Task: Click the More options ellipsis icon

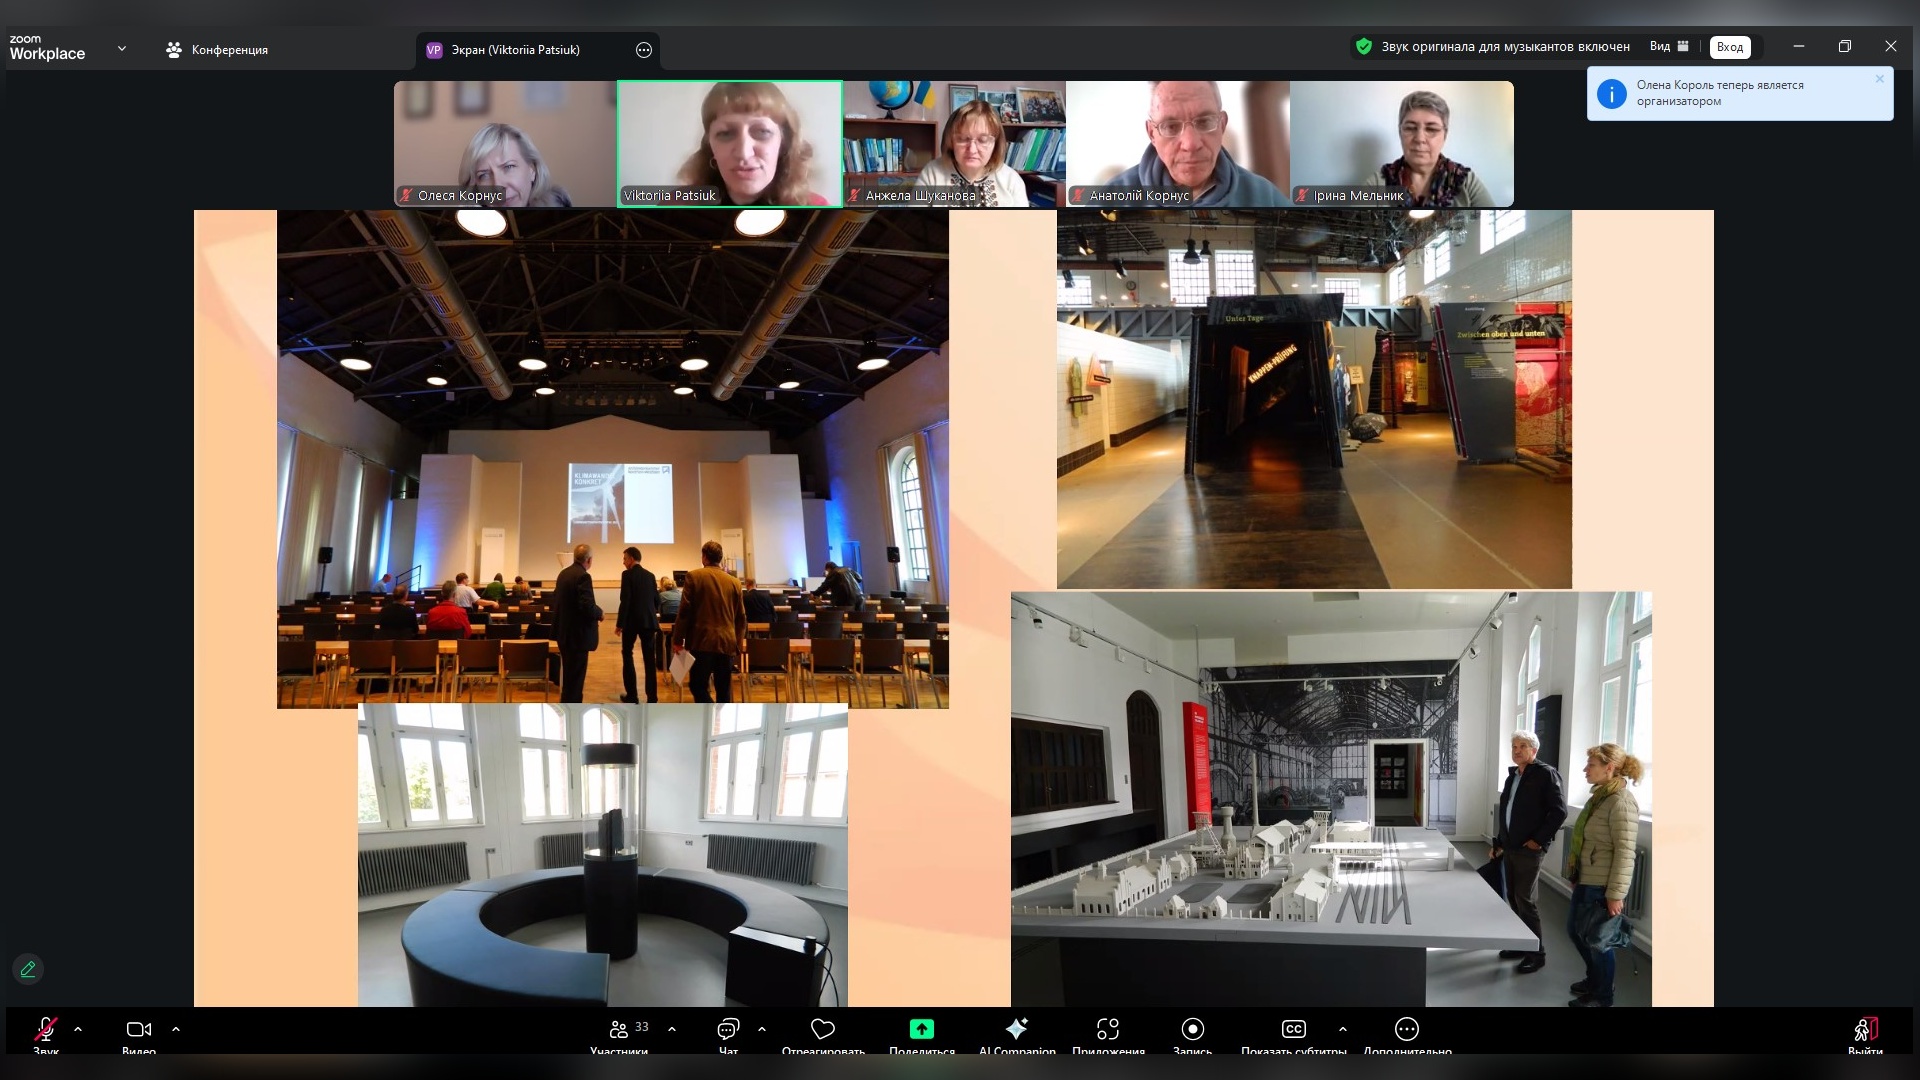Action: pos(1406,1029)
